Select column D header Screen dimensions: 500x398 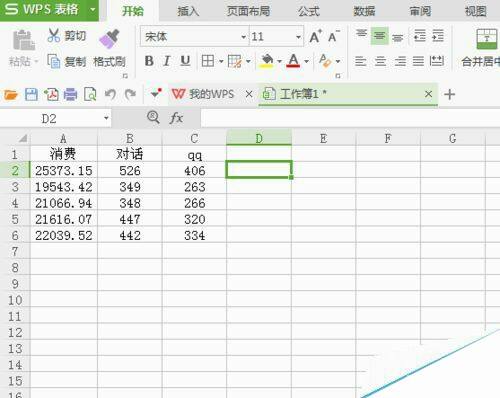[259, 138]
